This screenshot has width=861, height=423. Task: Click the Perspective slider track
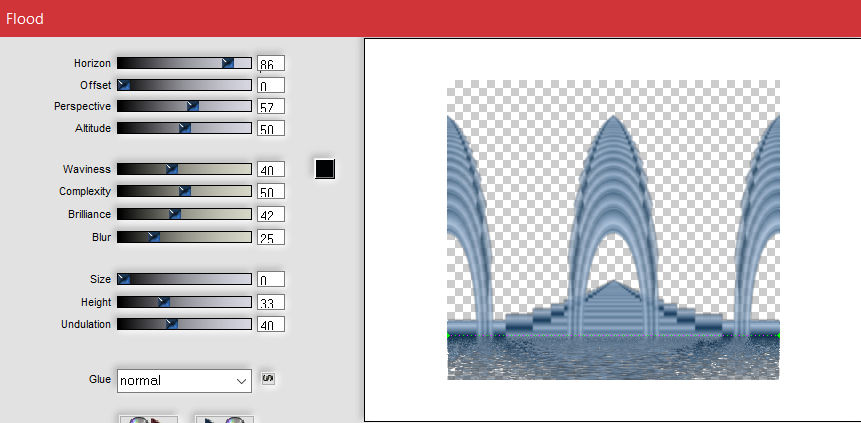[184, 106]
